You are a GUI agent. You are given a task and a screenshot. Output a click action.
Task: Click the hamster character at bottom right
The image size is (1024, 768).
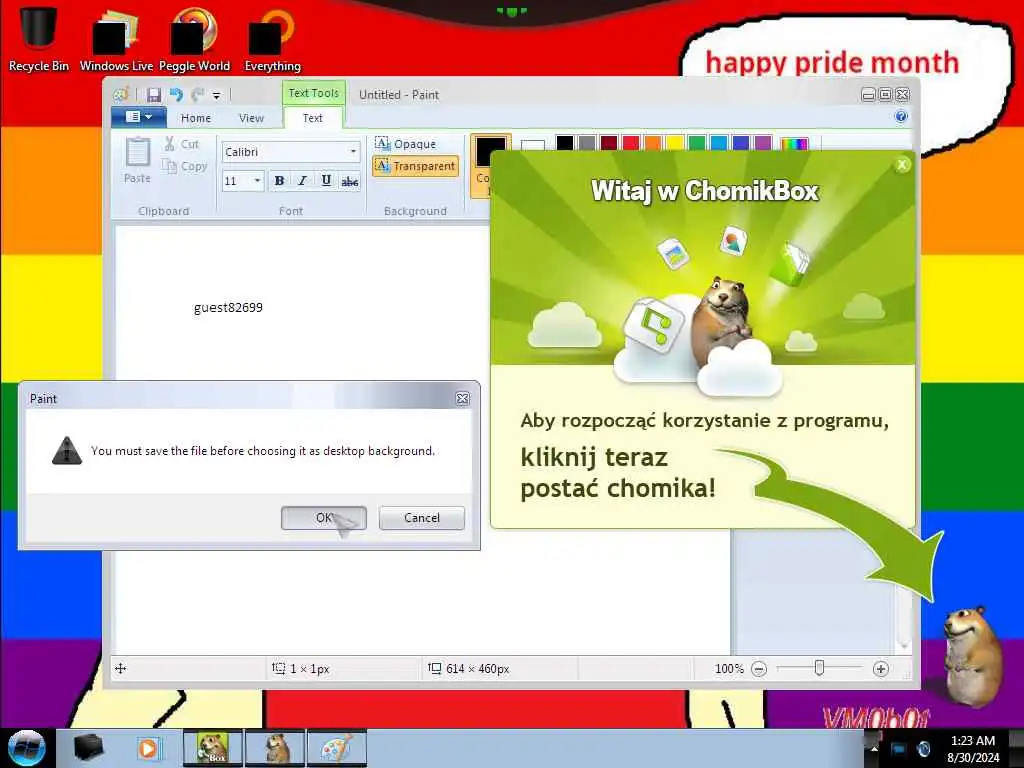click(972, 656)
